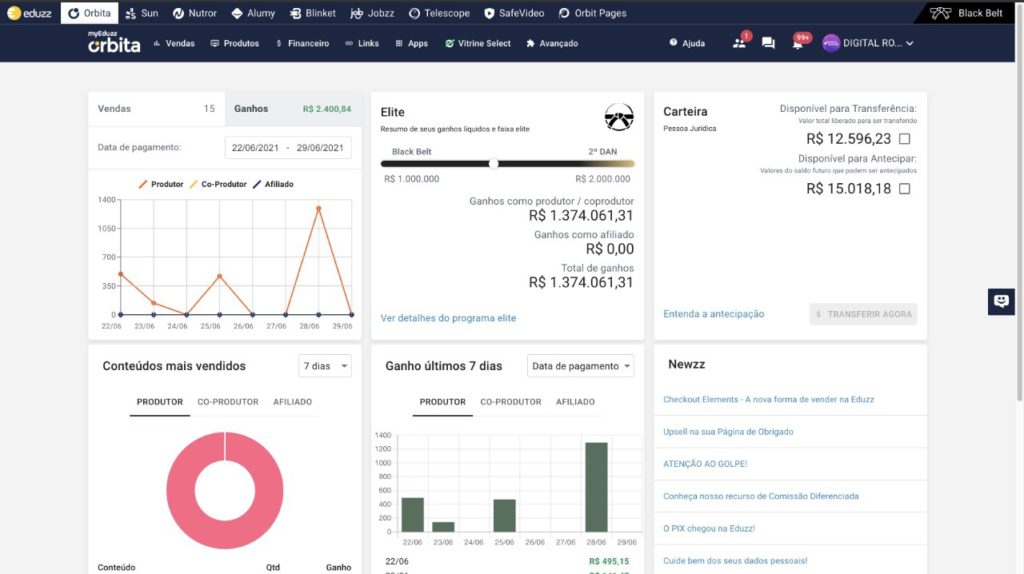Toggle the Co-Produtor legend series
The height and width of the screenshot is (574, 1024).
(x=218, y=184)
